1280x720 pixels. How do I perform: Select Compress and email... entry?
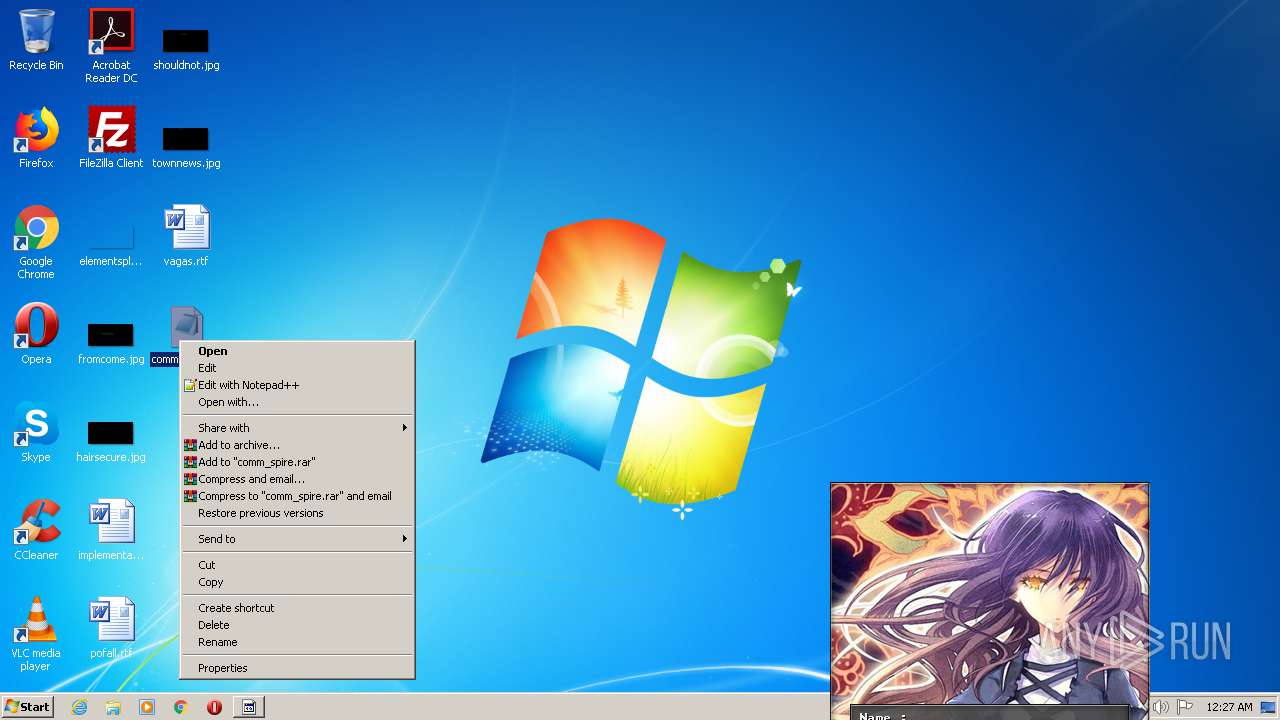(297, 479)
